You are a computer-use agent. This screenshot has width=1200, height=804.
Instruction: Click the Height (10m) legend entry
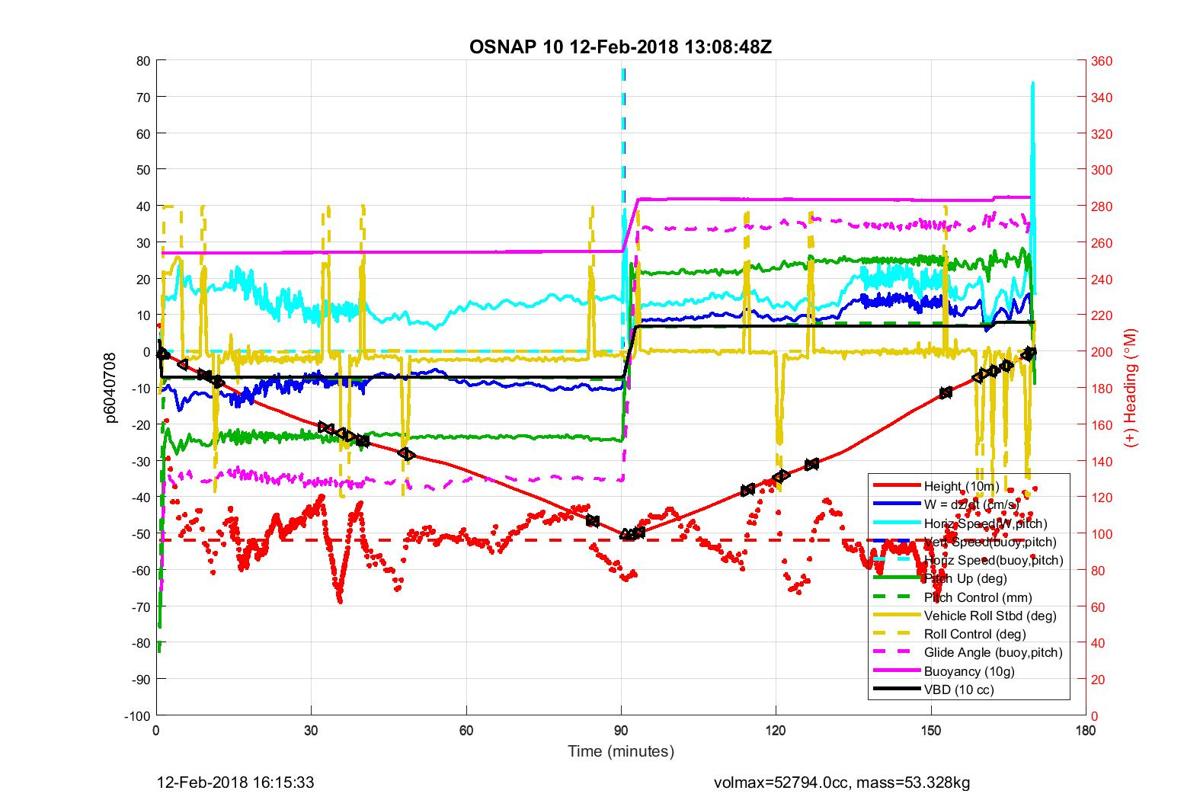coord(959,485)
